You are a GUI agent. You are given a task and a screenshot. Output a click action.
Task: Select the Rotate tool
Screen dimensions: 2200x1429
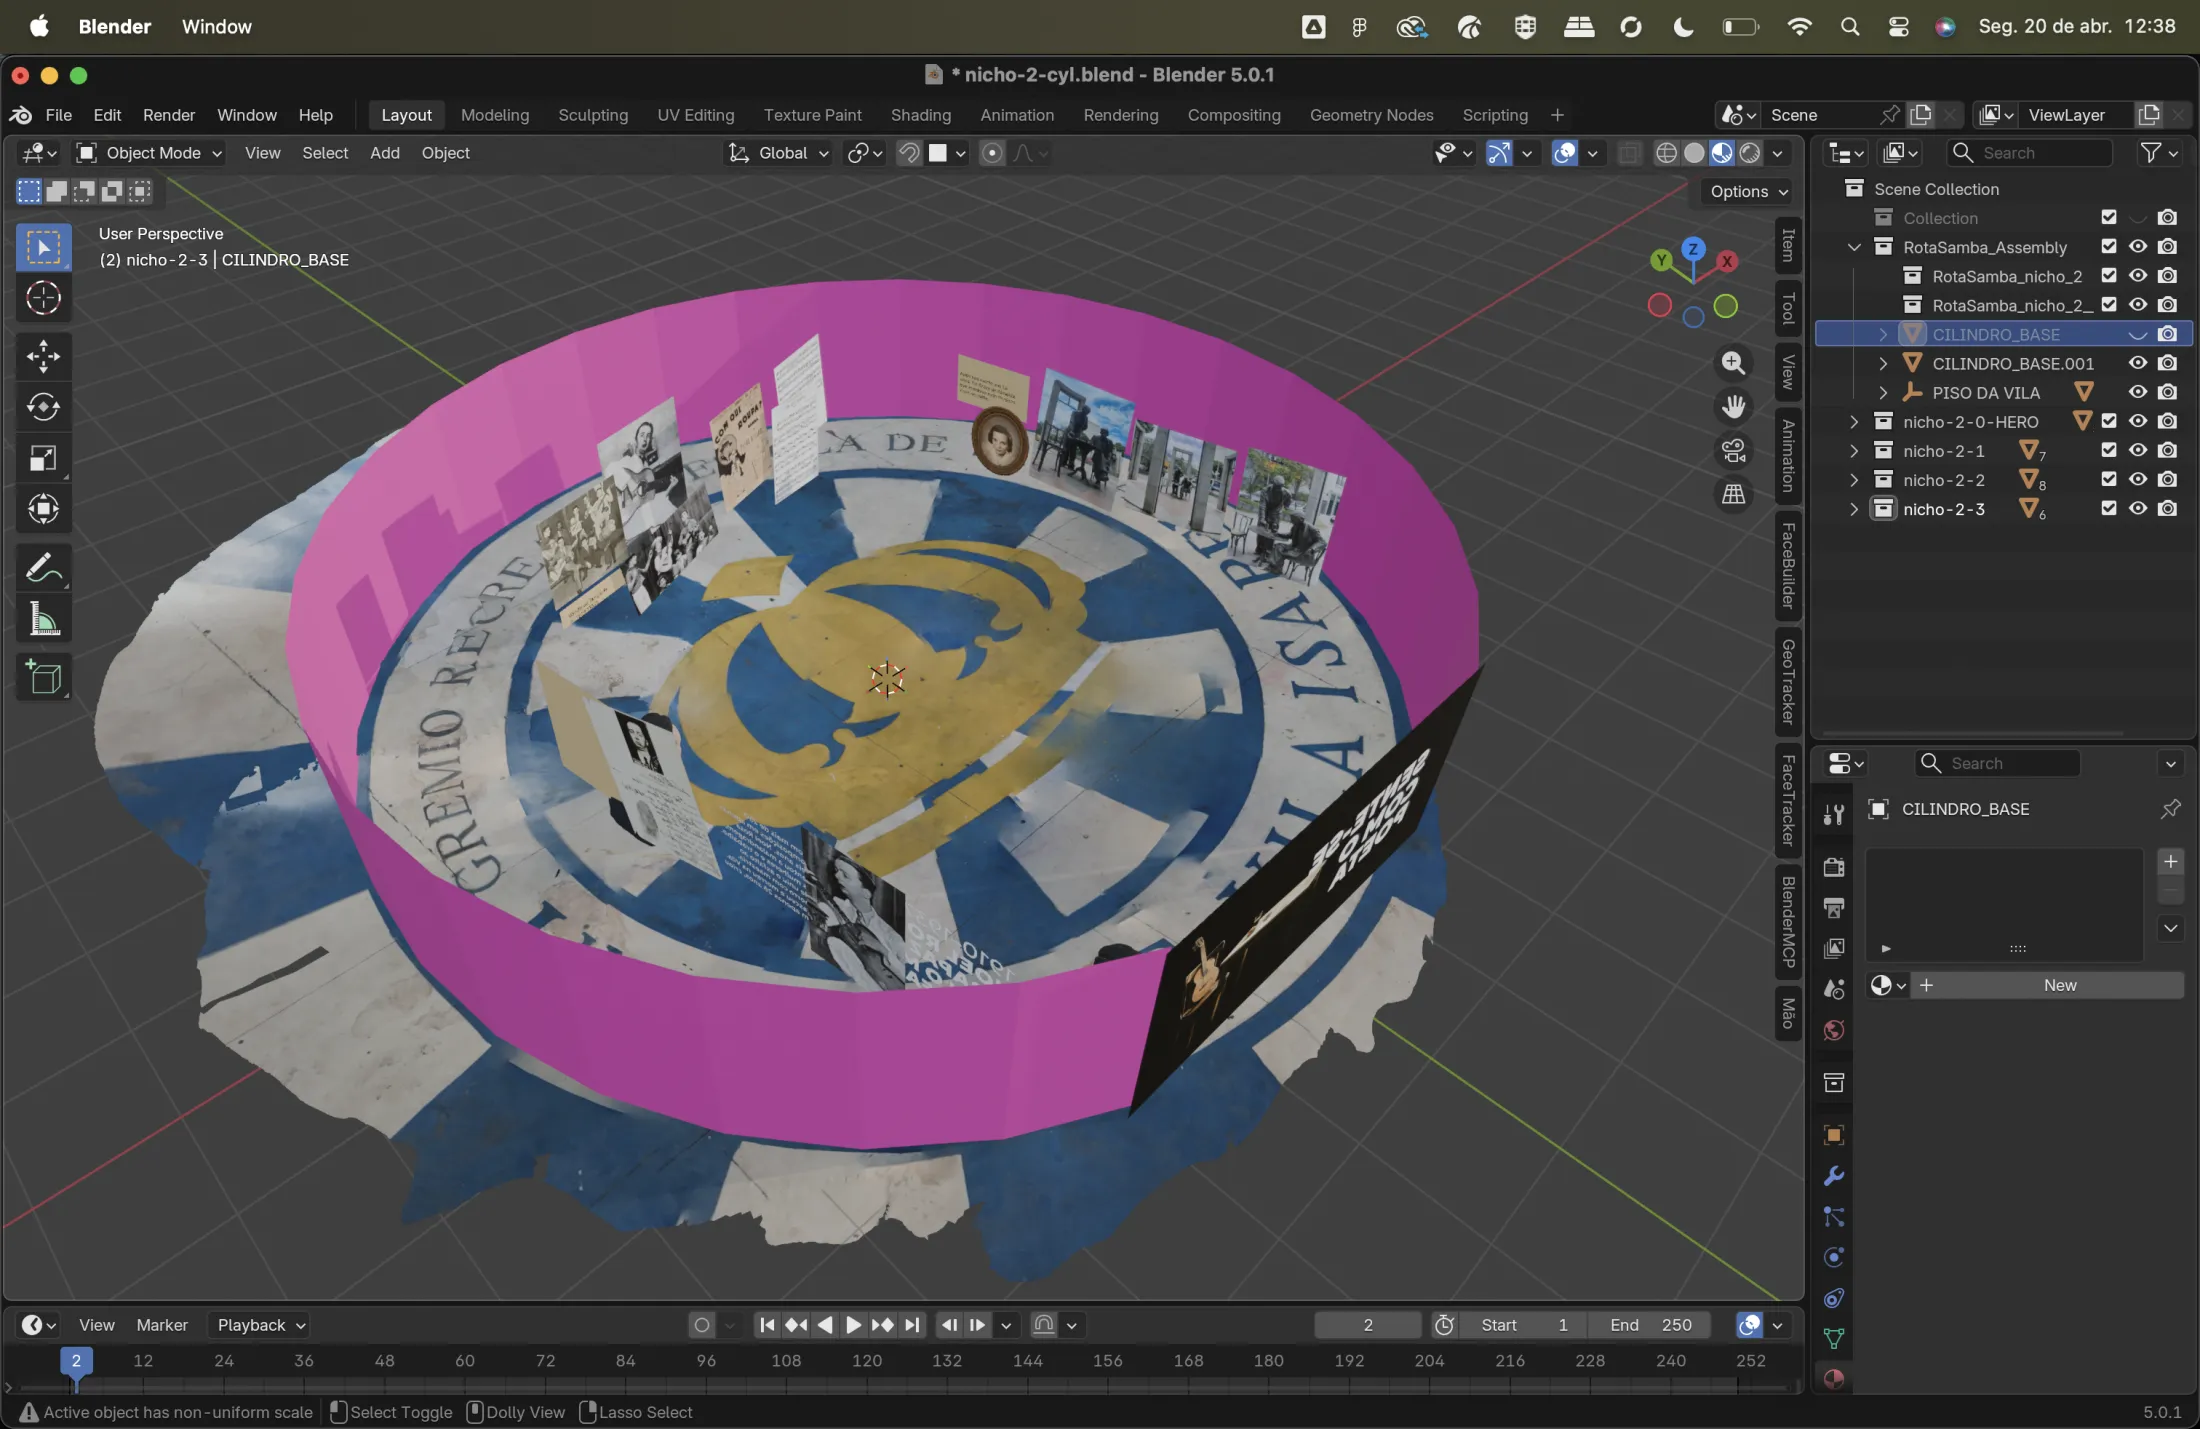(43, 407)
